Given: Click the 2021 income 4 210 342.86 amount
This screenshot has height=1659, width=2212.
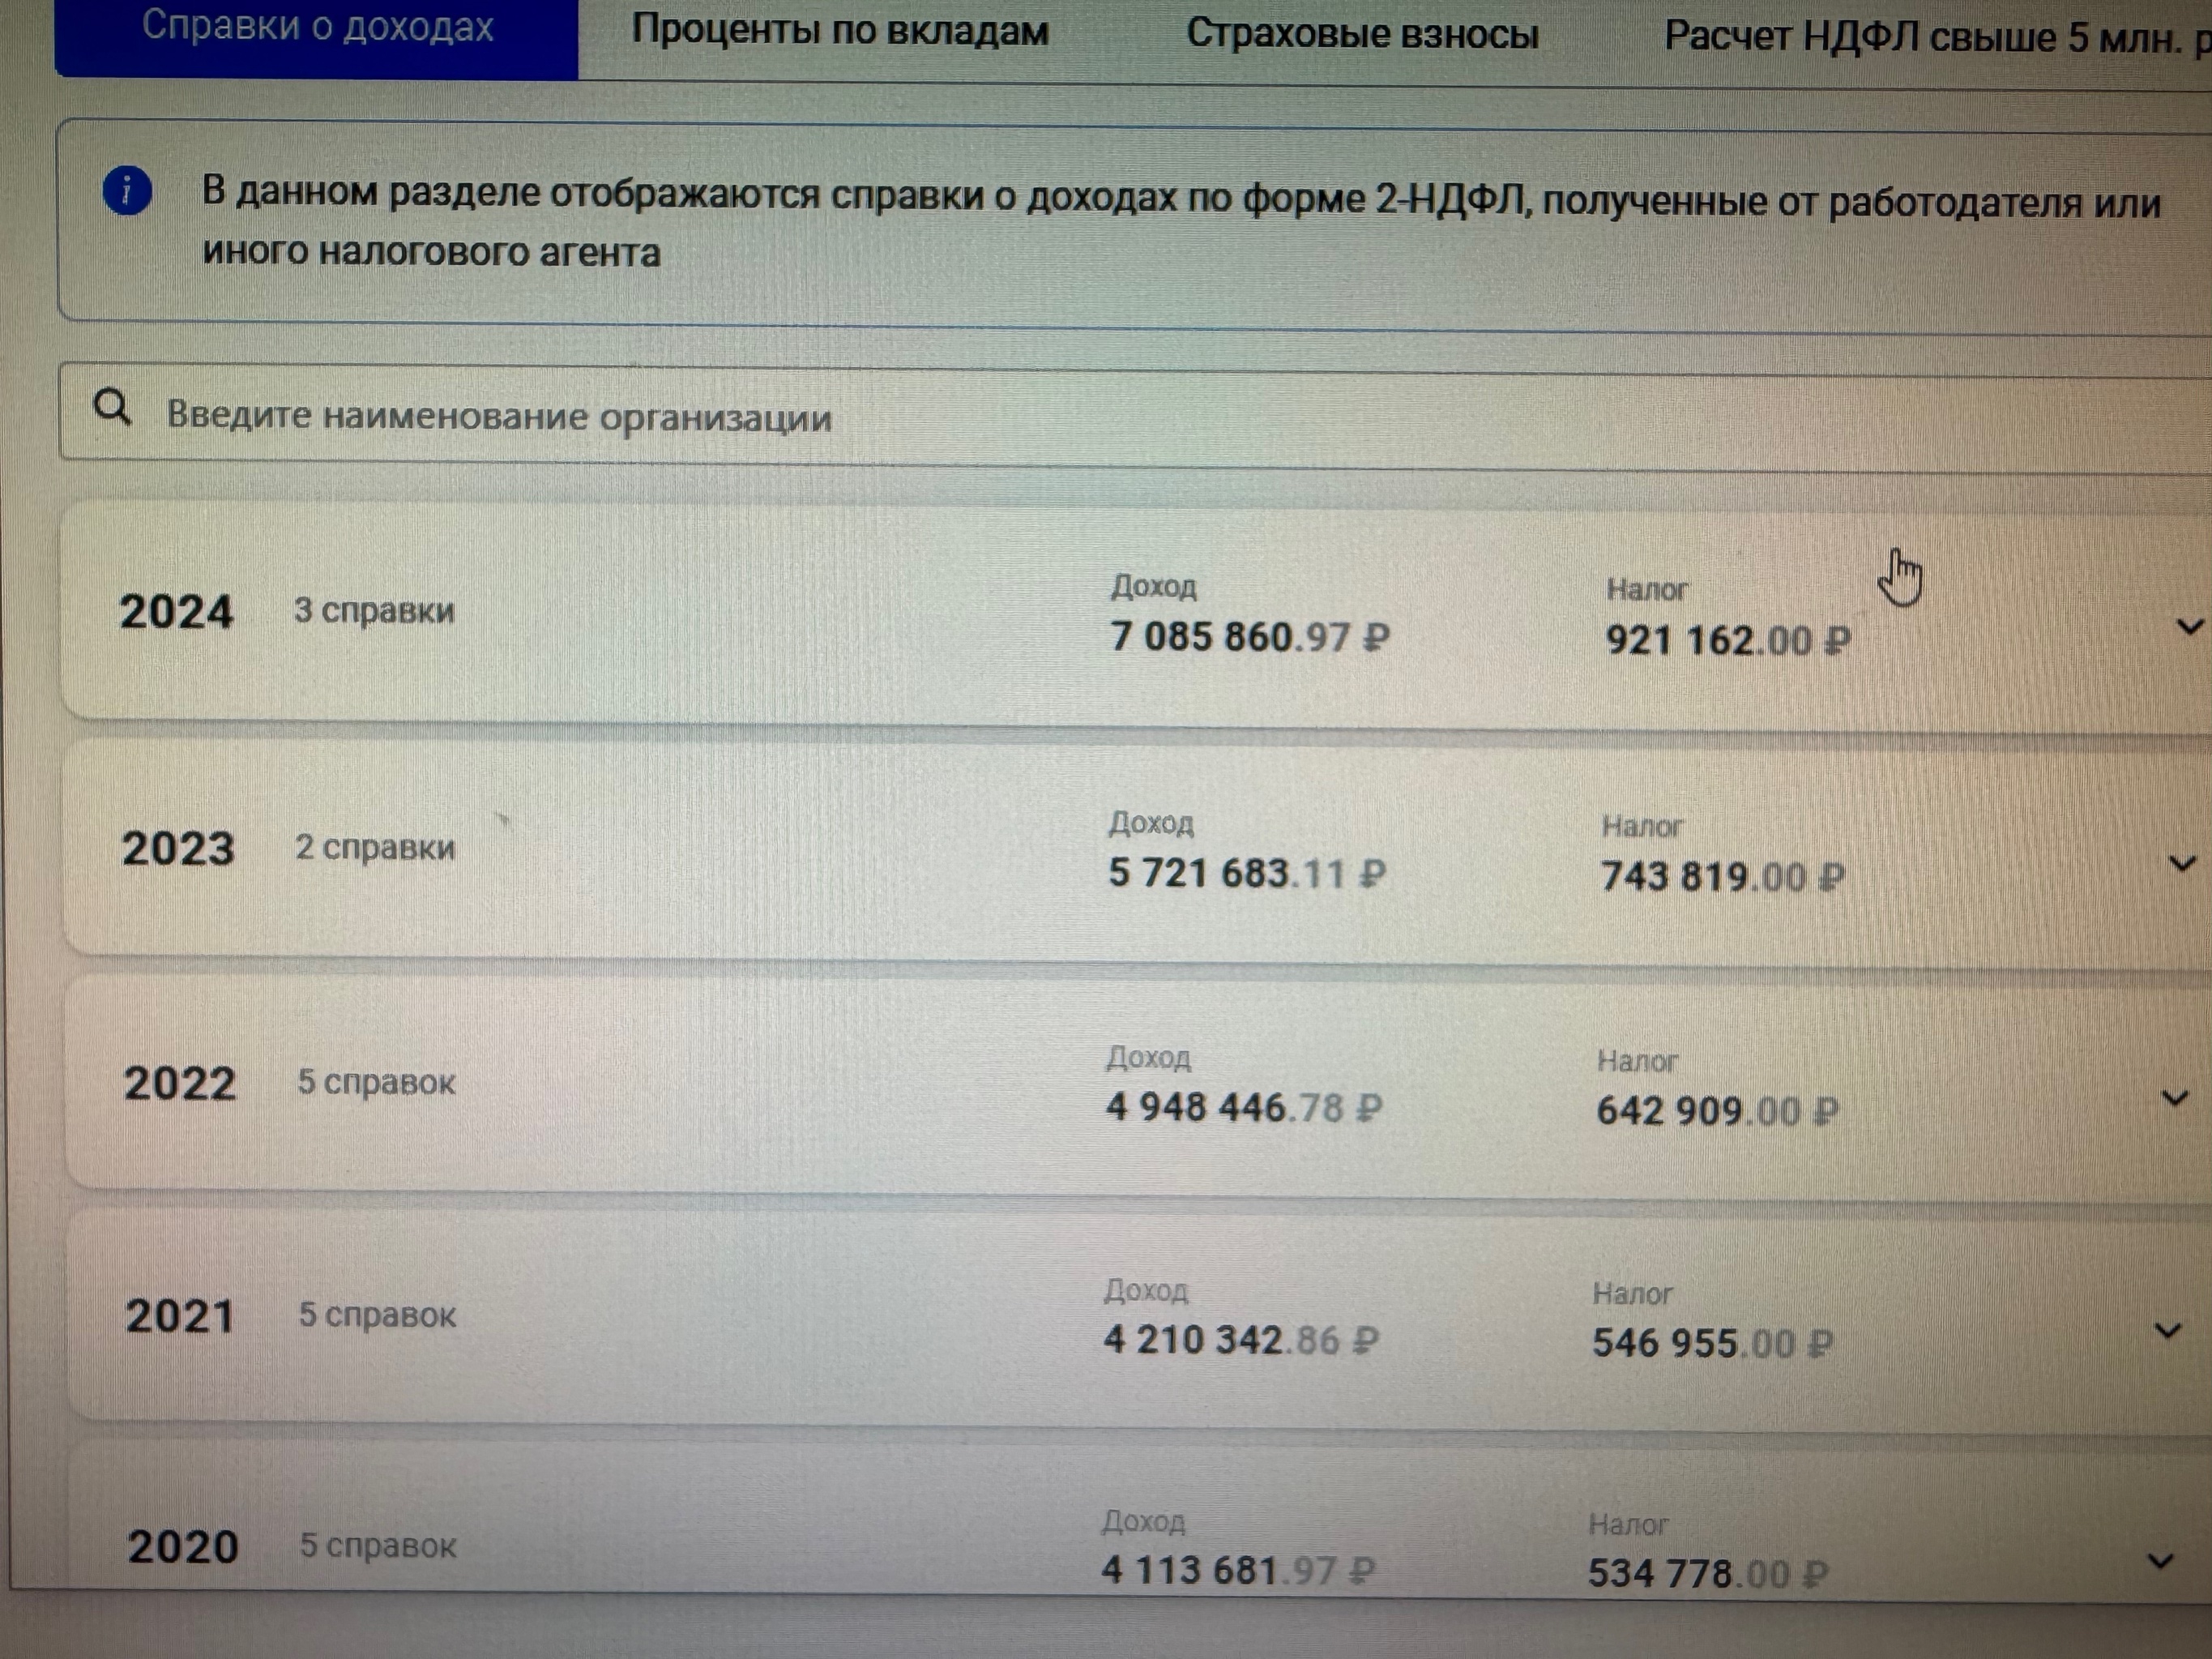Looking at the screenshot, I should coord(1241,1340).
